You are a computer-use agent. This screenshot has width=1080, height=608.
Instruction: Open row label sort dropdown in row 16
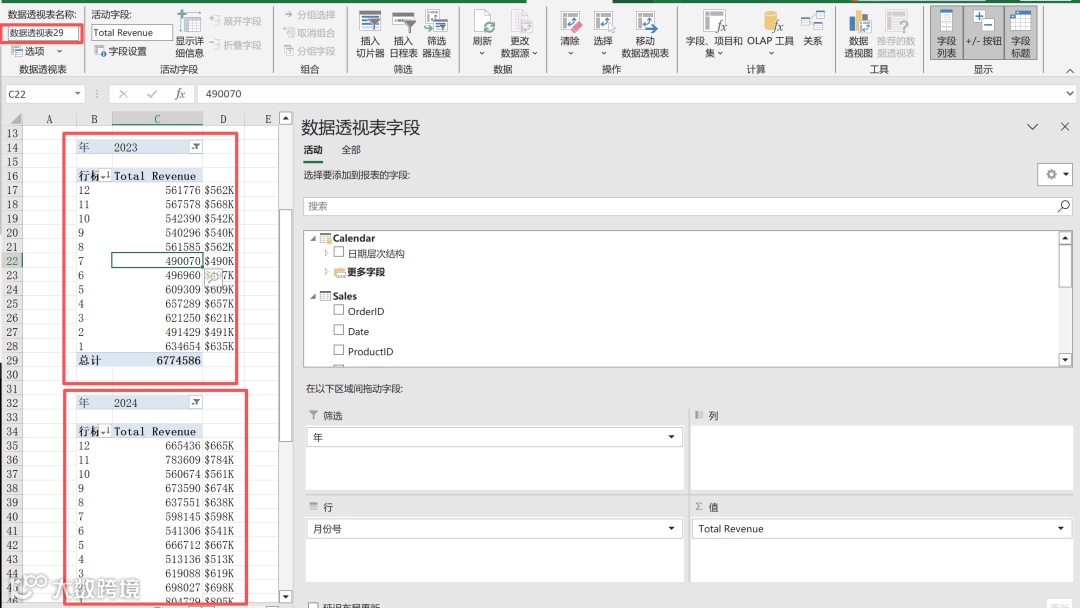(x=105, y=176)
